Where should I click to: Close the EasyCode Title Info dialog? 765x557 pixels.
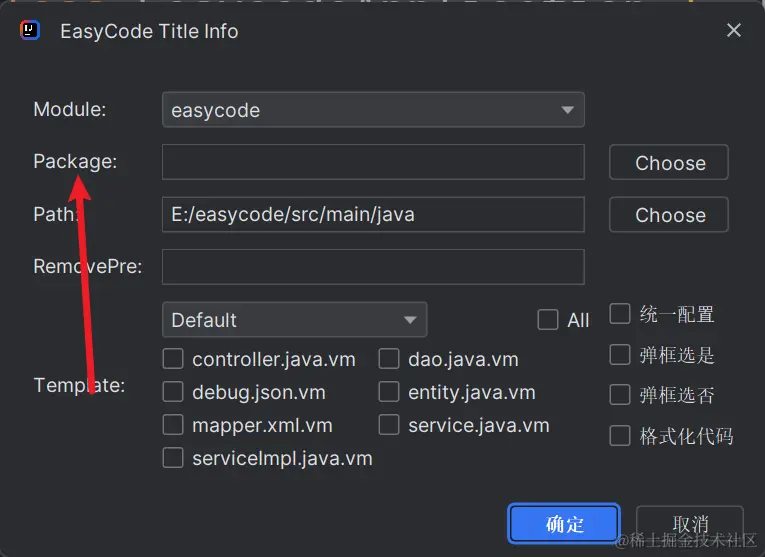734,30
